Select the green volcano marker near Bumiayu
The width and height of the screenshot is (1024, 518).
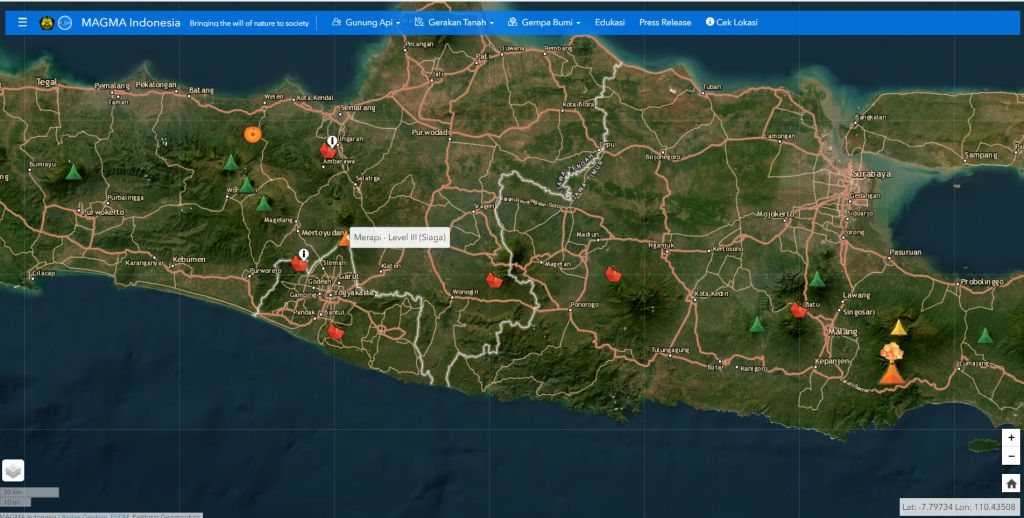73,171
